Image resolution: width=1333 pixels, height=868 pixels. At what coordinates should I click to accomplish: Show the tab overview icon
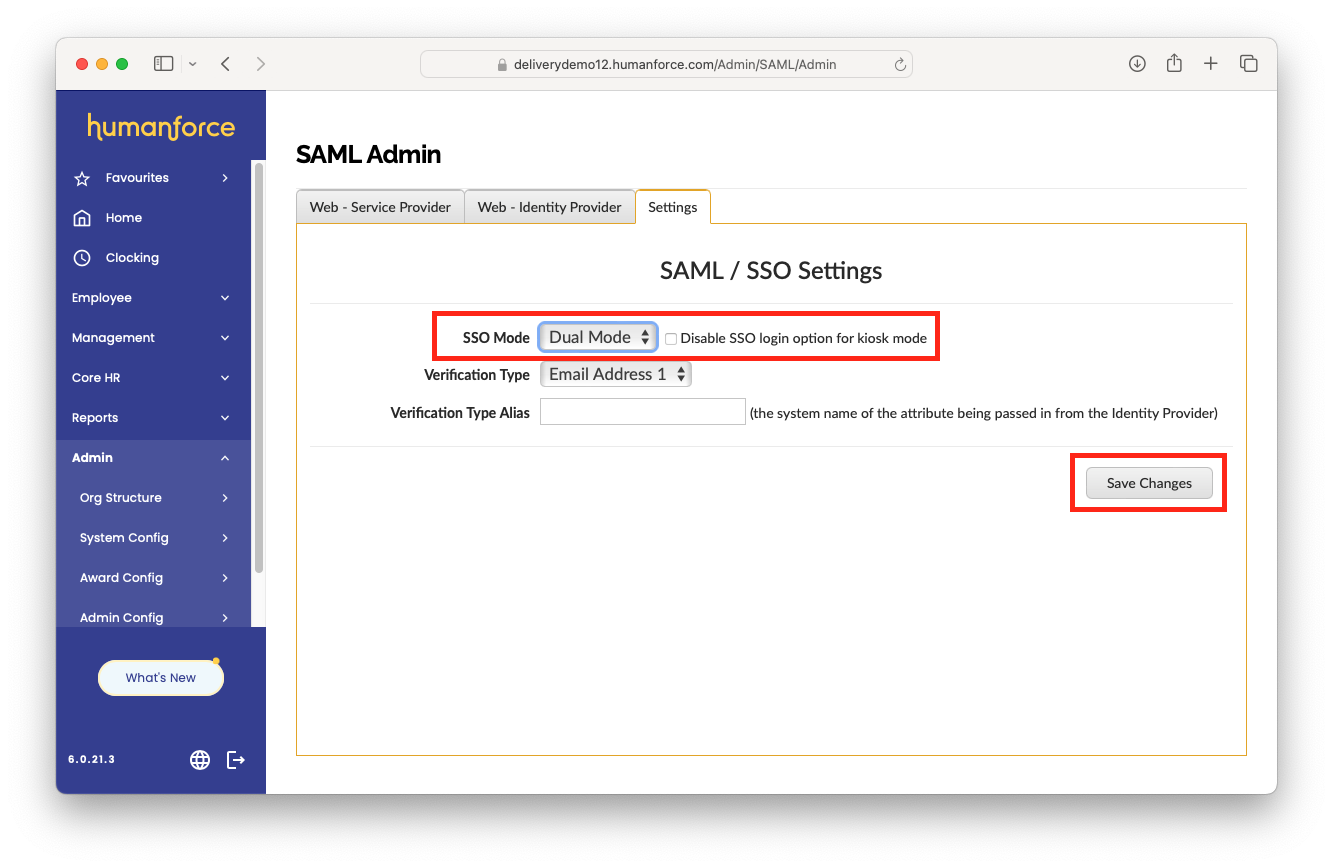coord(1248,64)
